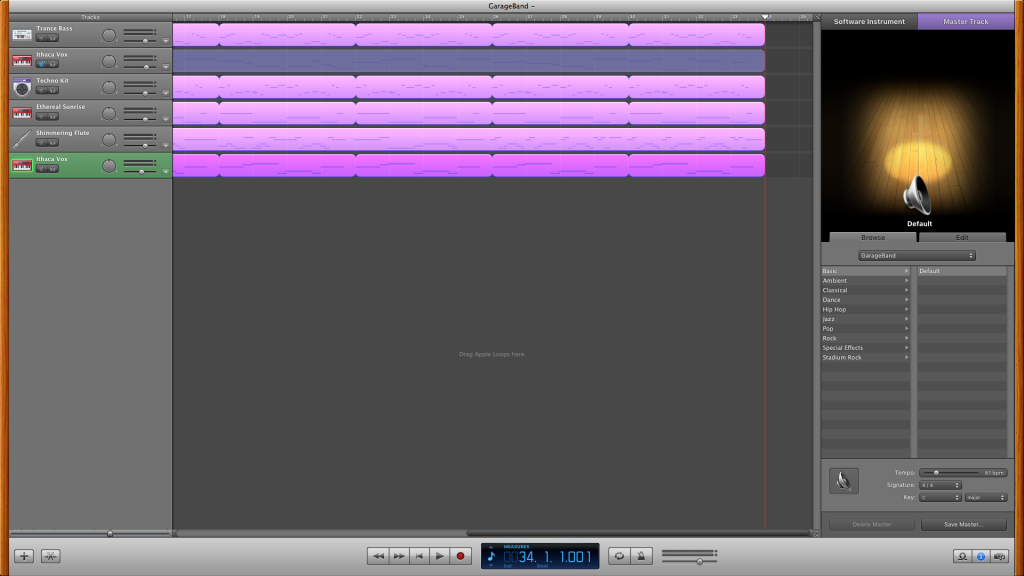The height and width of the screenshot is (576, 1024).
Task: Open the Loop Browser with the loop icon
Action: 962,556
